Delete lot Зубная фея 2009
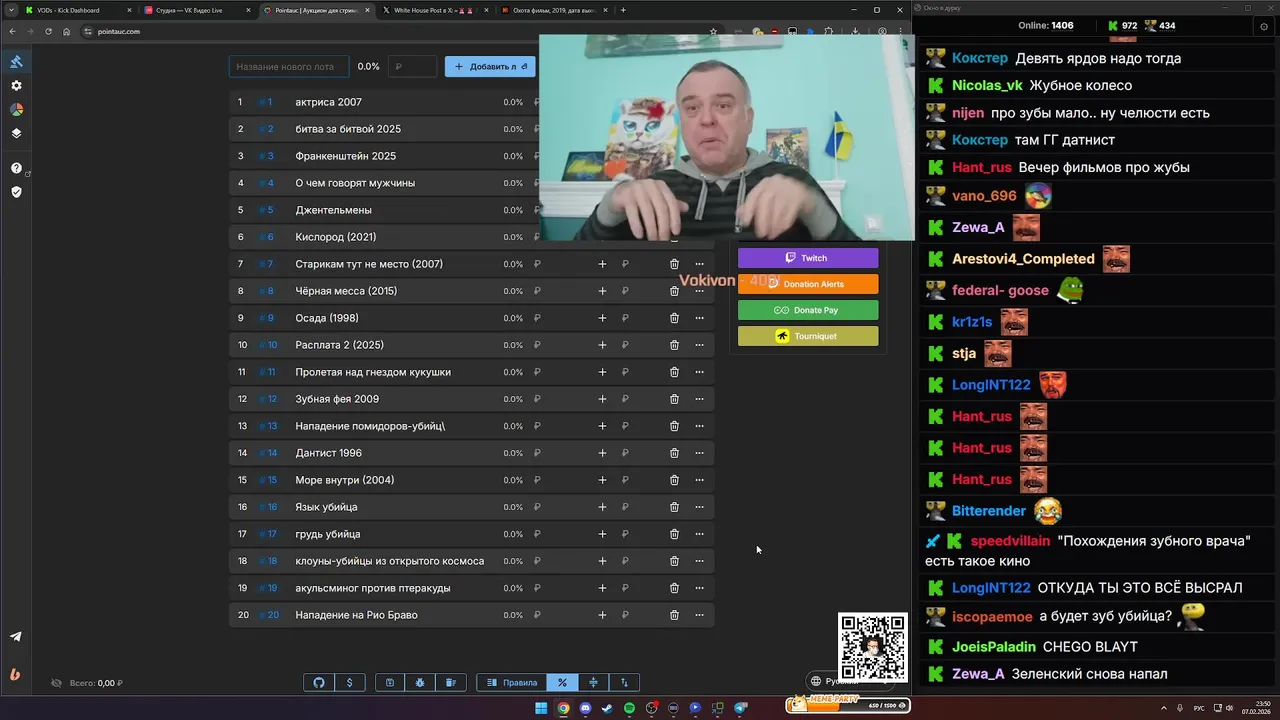Viewport: 1280px width, 720px height. click(674, 399)
